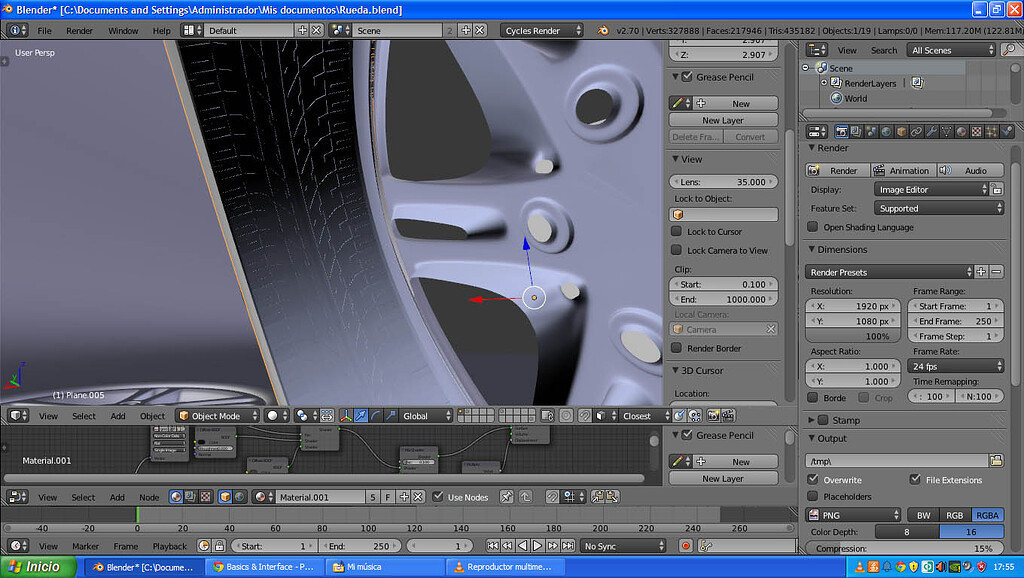1024x578 pixels.
Task: Open the Help menu
Action: pos(161,30)
